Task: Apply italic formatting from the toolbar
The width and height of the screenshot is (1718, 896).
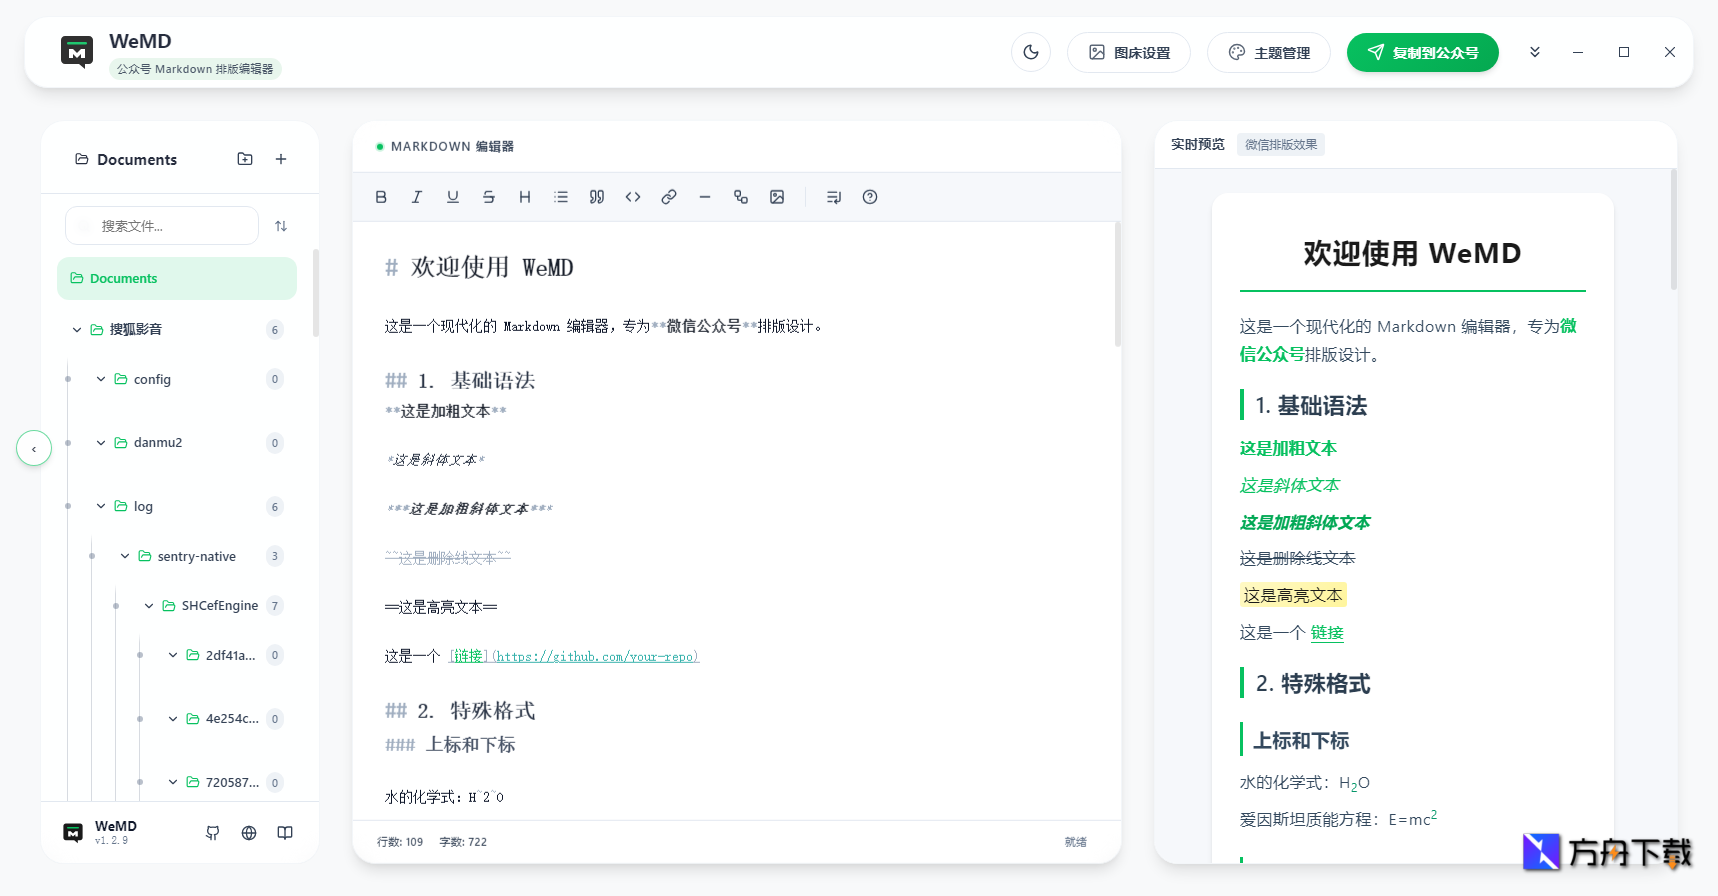Action: click(417, 197)
